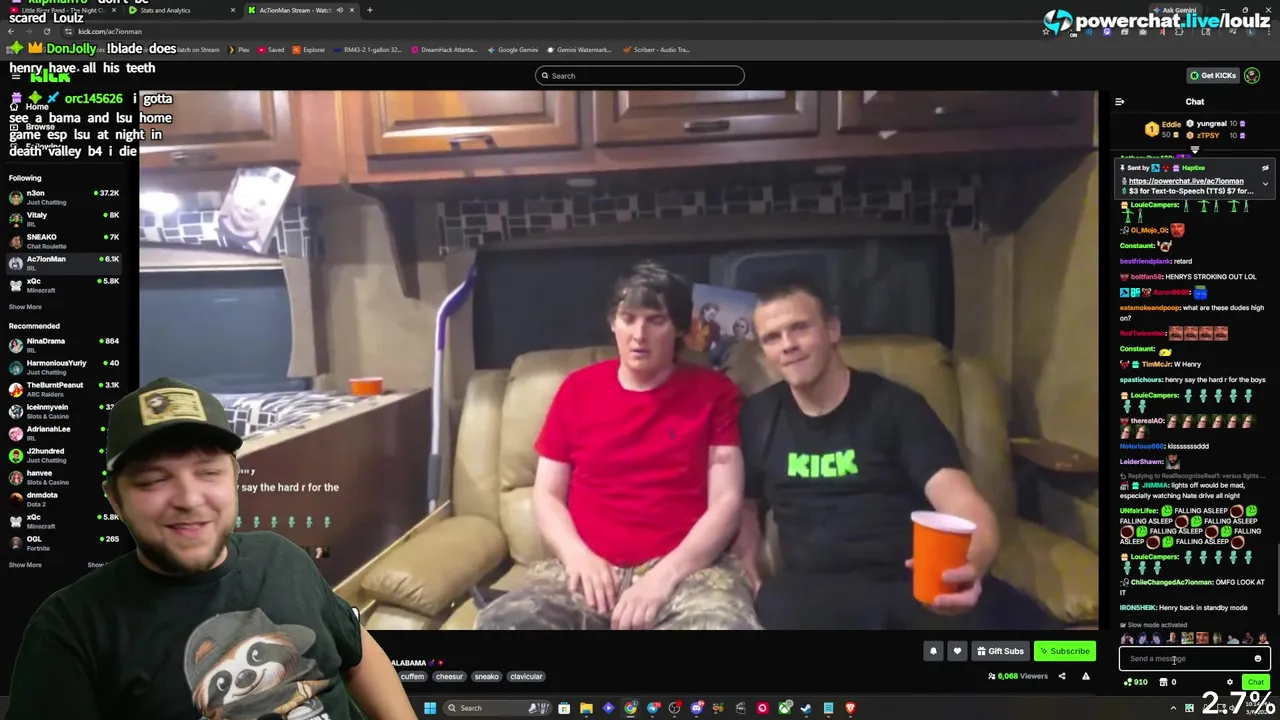Open the chat shop icon next to 0
The width and height of the screenshot is (1280, 720).
point(1163,682)
